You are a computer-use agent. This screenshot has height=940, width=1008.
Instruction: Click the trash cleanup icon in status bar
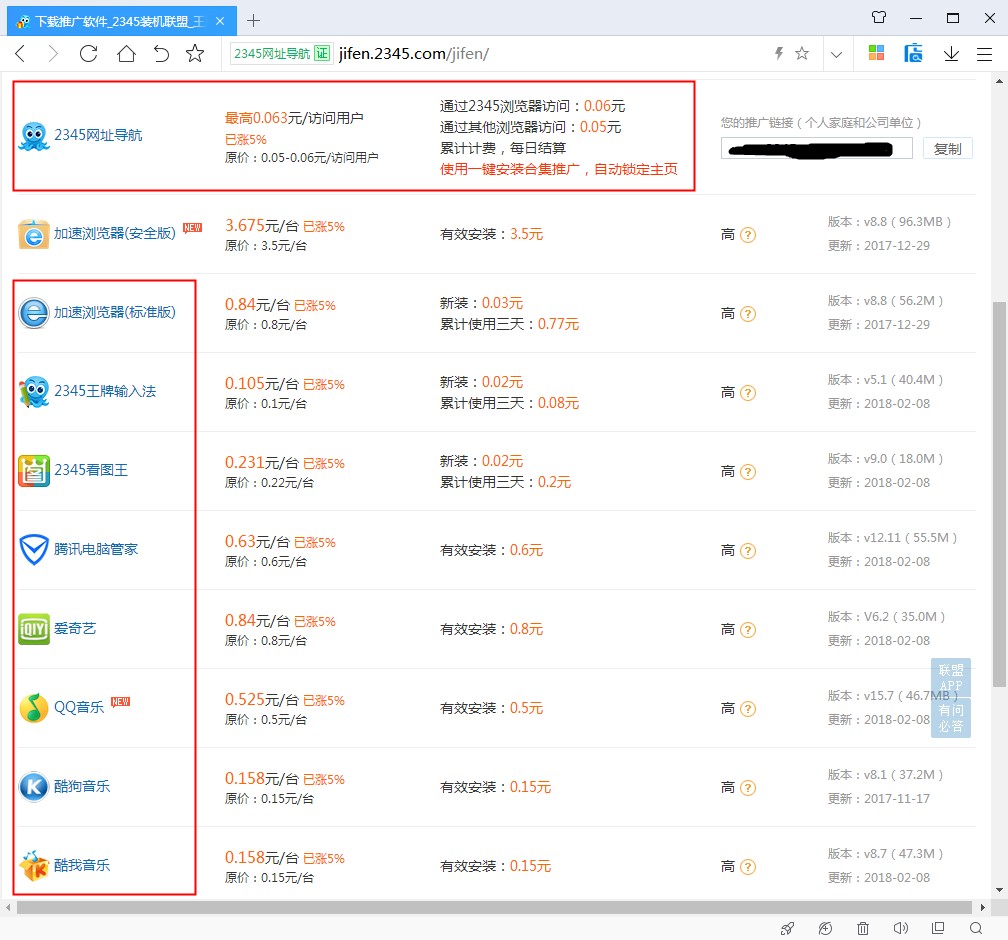point(861,928)
